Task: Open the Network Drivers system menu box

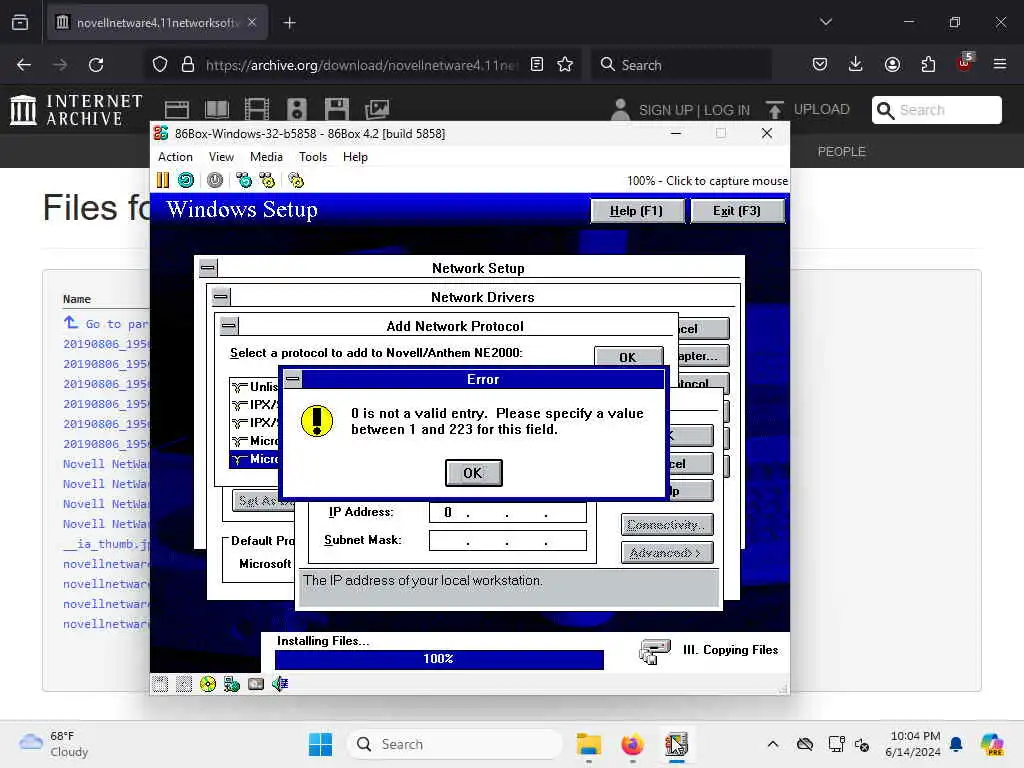Action: [x=221, y=297]
